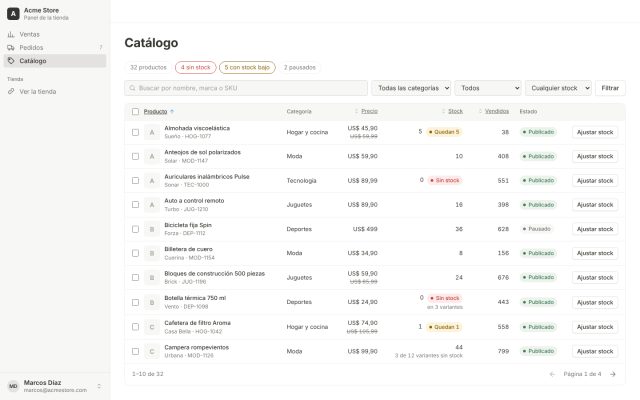
Task: Filter by 2 pausados chip
Action: [300, 67]
